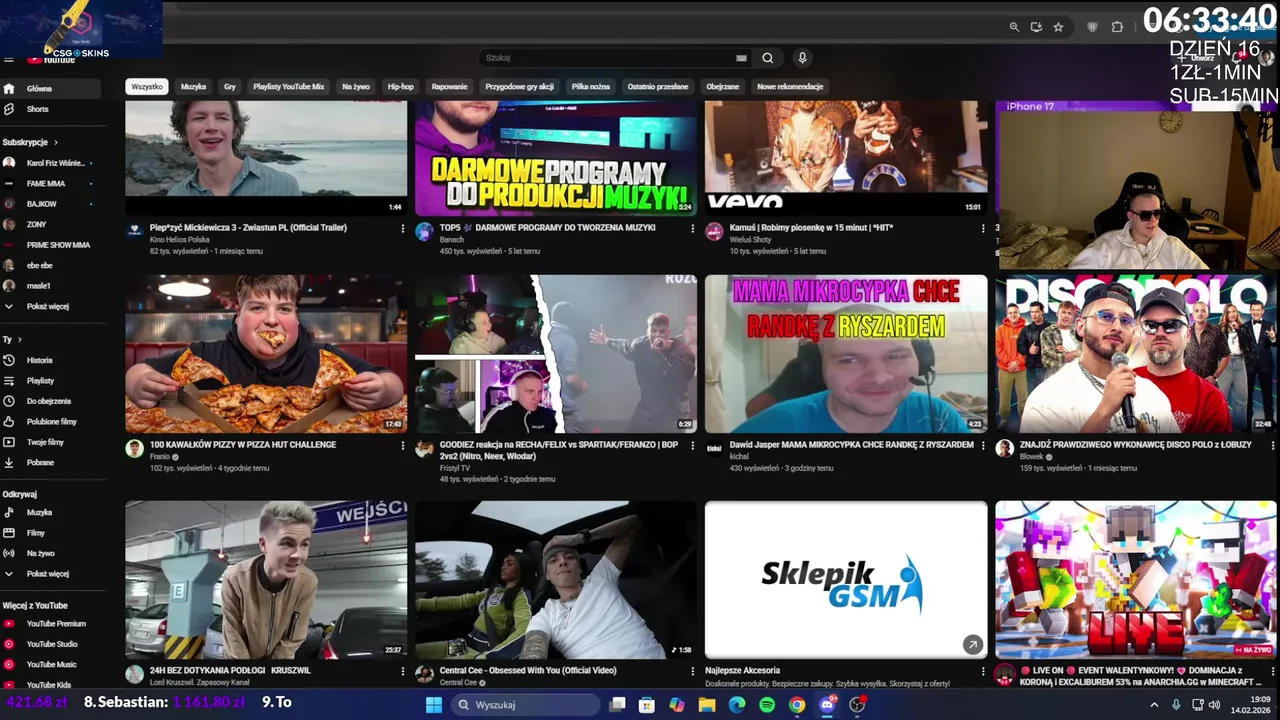Select the Przygodowe gry akcji chip
The width and height of the screenshot is (1280, 720).
coord(520,87)
